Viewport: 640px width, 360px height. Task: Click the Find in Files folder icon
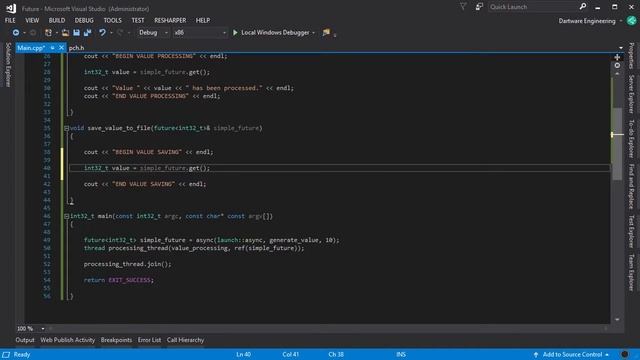326,33
